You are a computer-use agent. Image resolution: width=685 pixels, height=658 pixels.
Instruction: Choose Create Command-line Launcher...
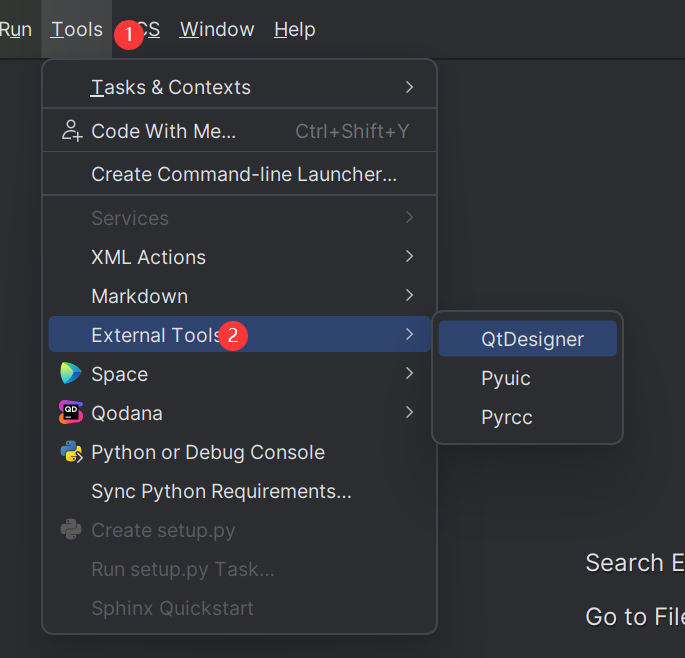(244, 174)
